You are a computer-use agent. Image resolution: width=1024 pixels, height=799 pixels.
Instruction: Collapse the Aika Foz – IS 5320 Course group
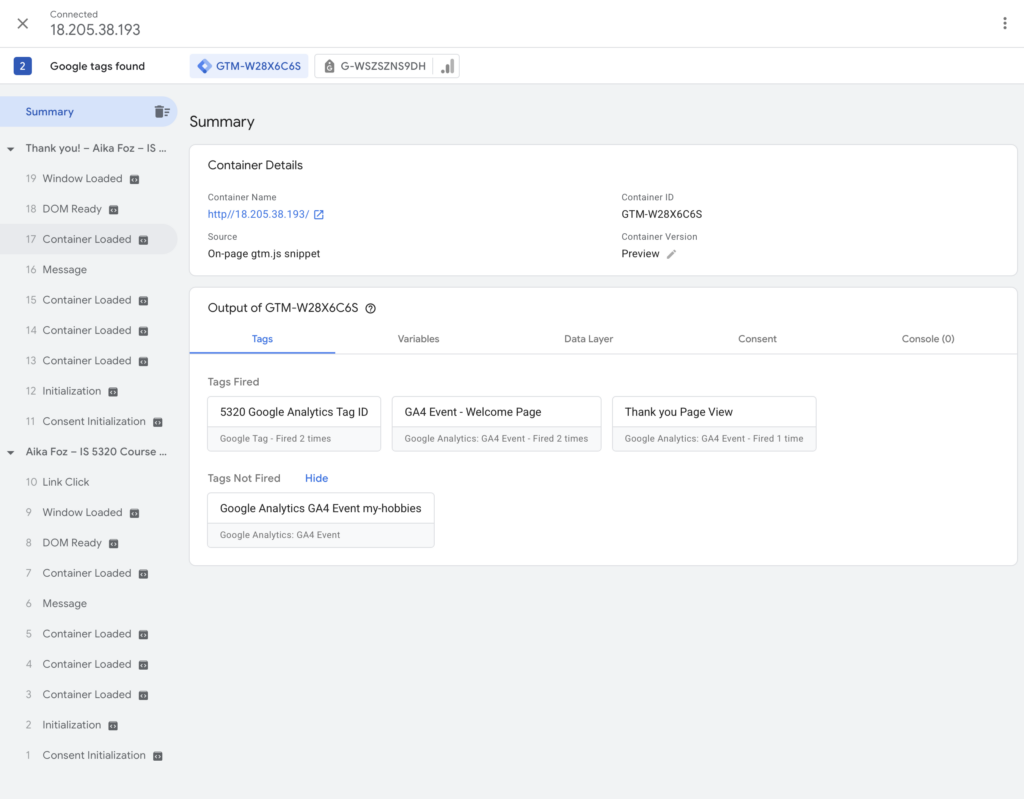click(11, 452)
